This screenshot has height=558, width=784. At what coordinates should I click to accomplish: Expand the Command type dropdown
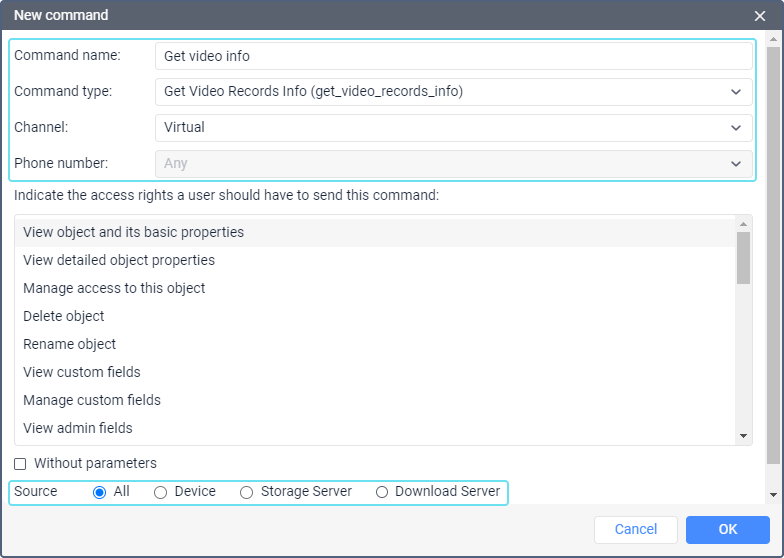[x=454, y=92]
